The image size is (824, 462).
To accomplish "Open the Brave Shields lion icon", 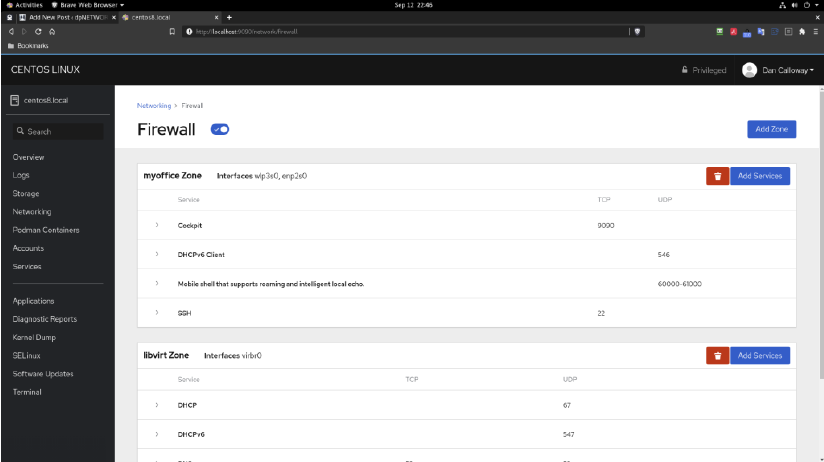I will pyautogui.click(x=637, y=32).
